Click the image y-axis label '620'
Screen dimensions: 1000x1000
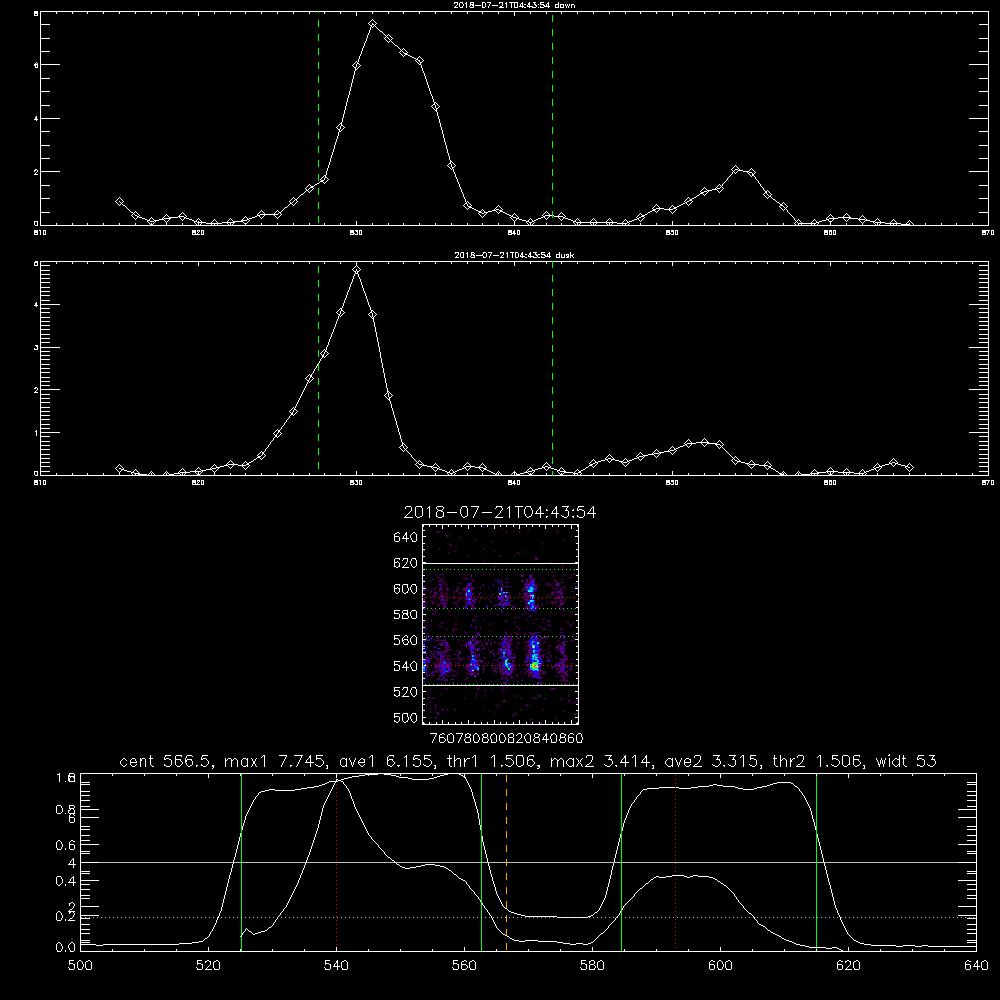click(405, 563)
